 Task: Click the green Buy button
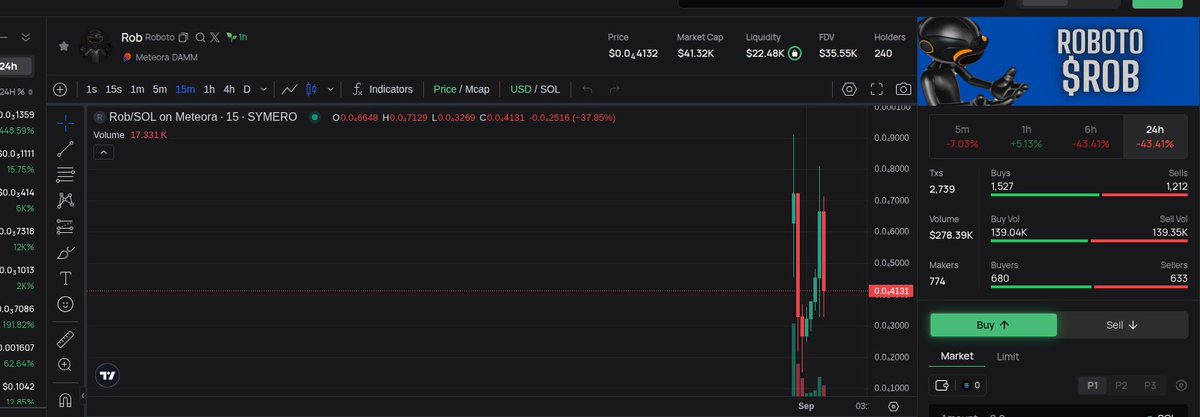click(x=993, y=325)
